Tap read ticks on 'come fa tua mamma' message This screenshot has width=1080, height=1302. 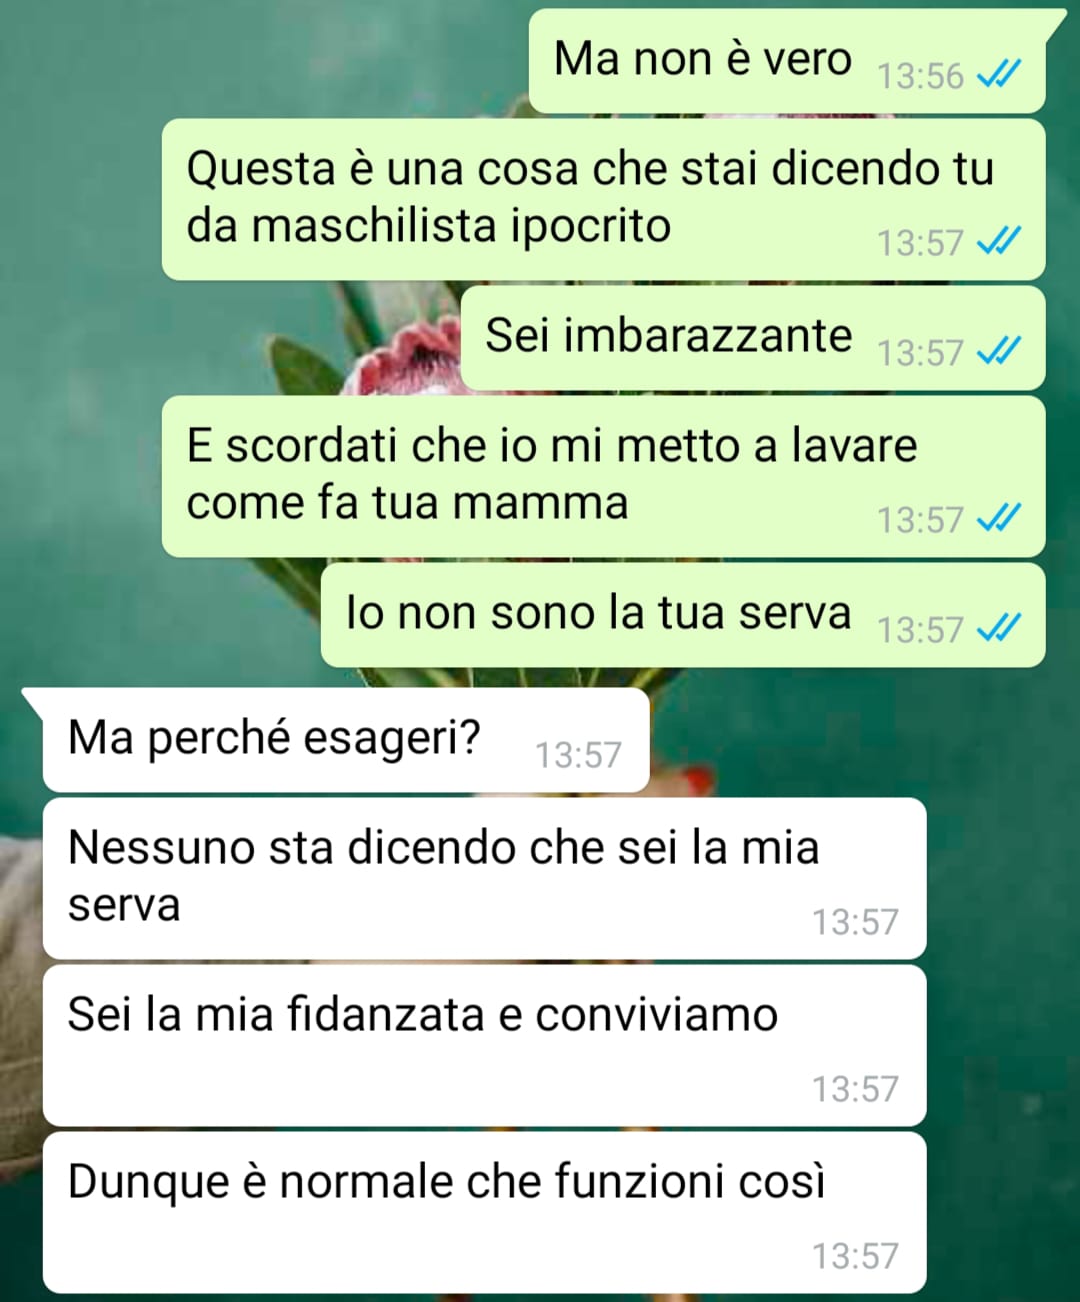point(998,518)
